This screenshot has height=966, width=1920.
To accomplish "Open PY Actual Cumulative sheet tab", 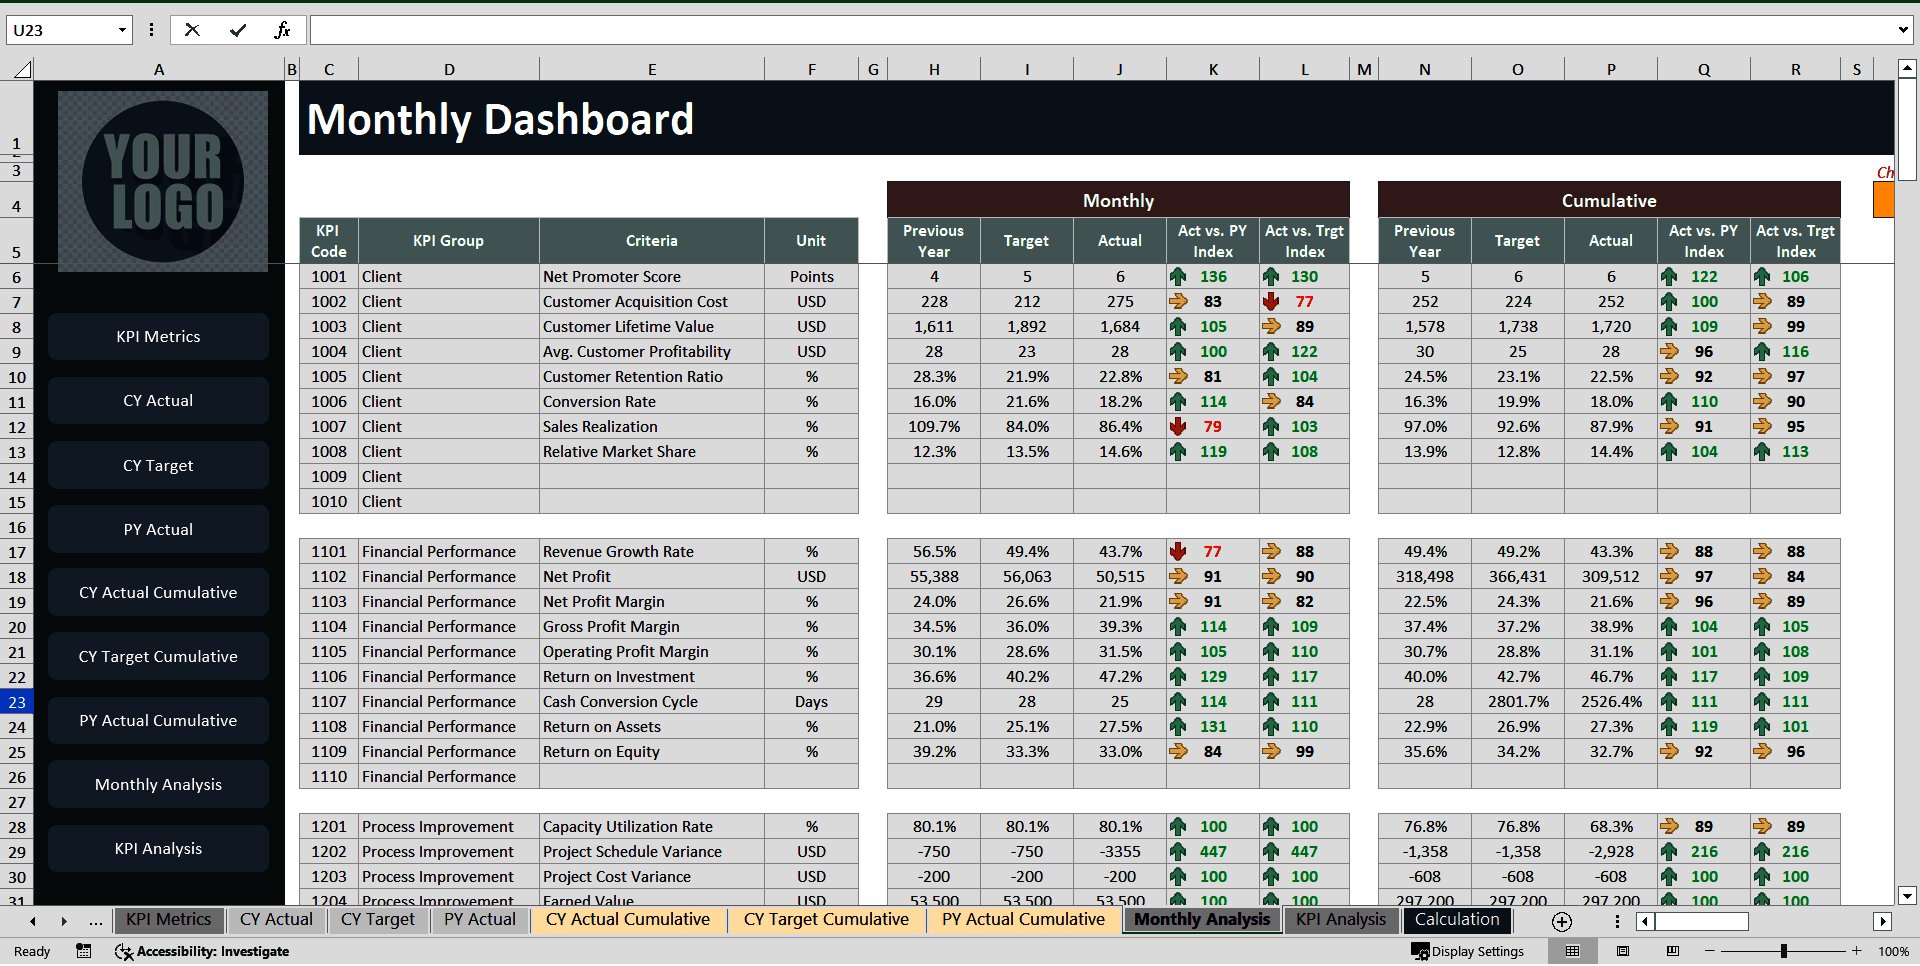I will point(1023,920).
